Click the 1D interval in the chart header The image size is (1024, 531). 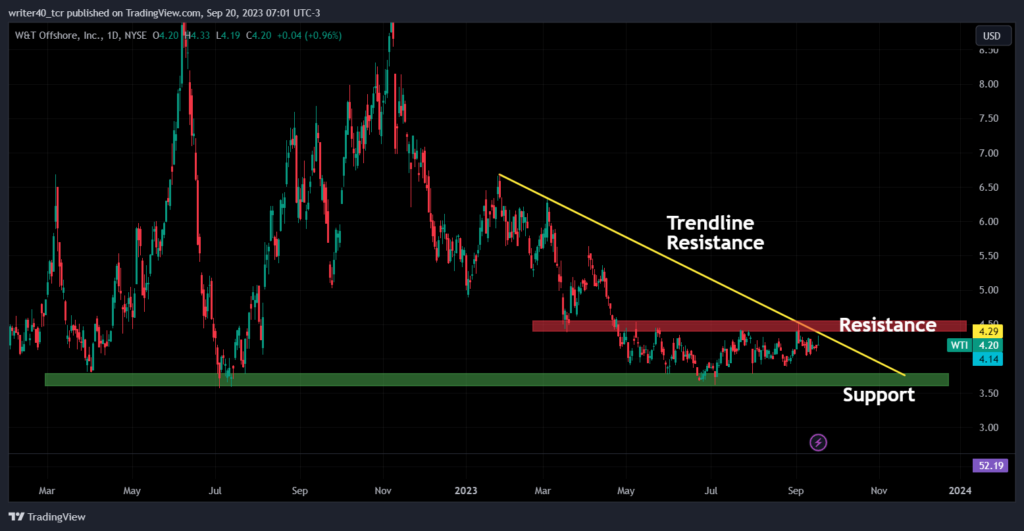[x=113, y=35]
